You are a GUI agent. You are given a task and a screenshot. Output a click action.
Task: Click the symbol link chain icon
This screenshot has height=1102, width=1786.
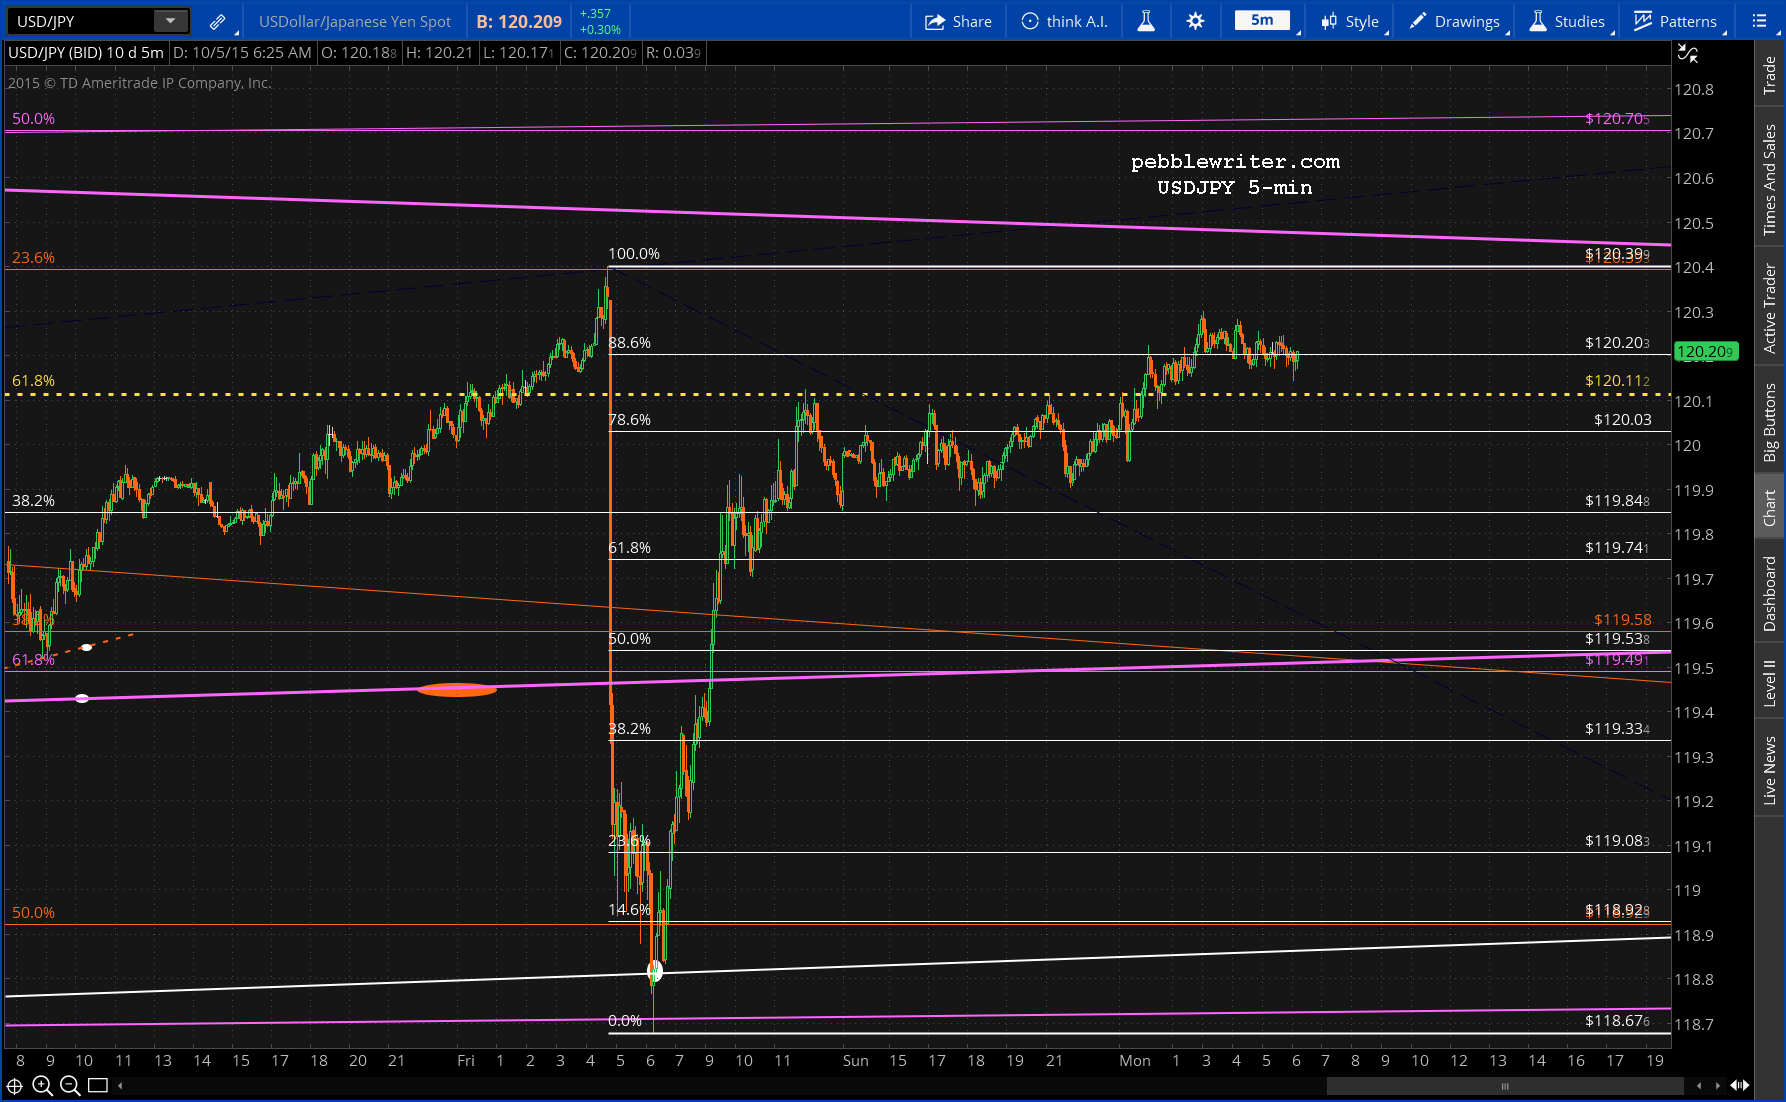pyautogui.click(x=217, y=21)
